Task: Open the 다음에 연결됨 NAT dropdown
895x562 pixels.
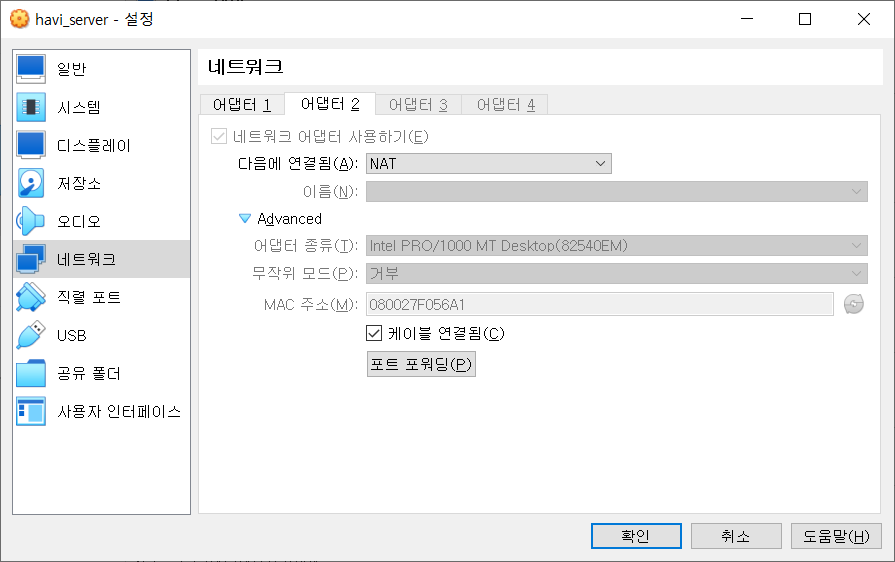Action: point(489,164)
